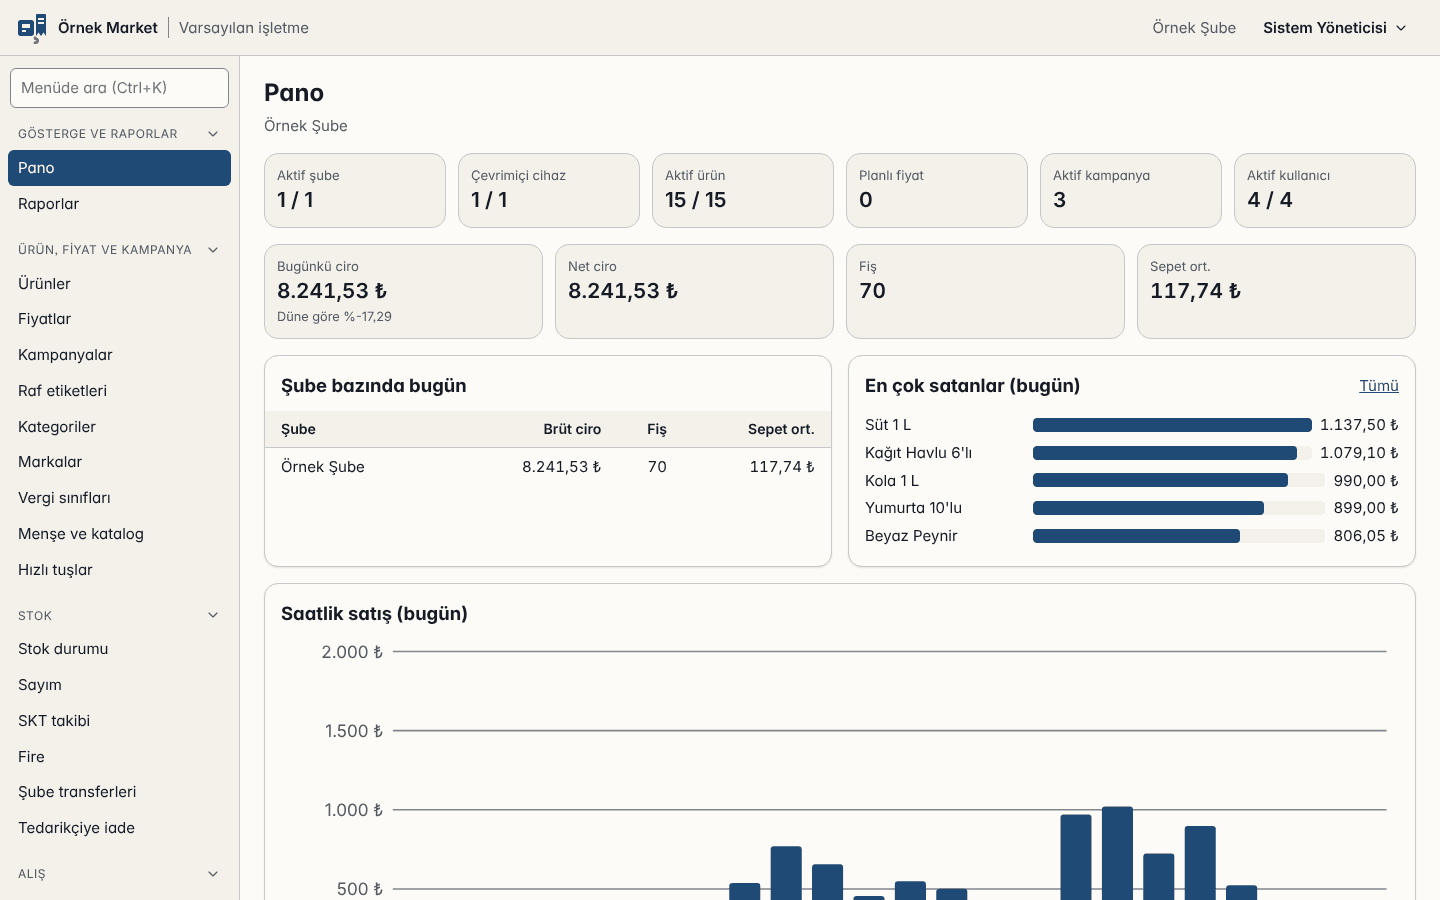The image size is (1440, 900).
Task: Open Tedarikçiye iade page
Action: [119, 828]
